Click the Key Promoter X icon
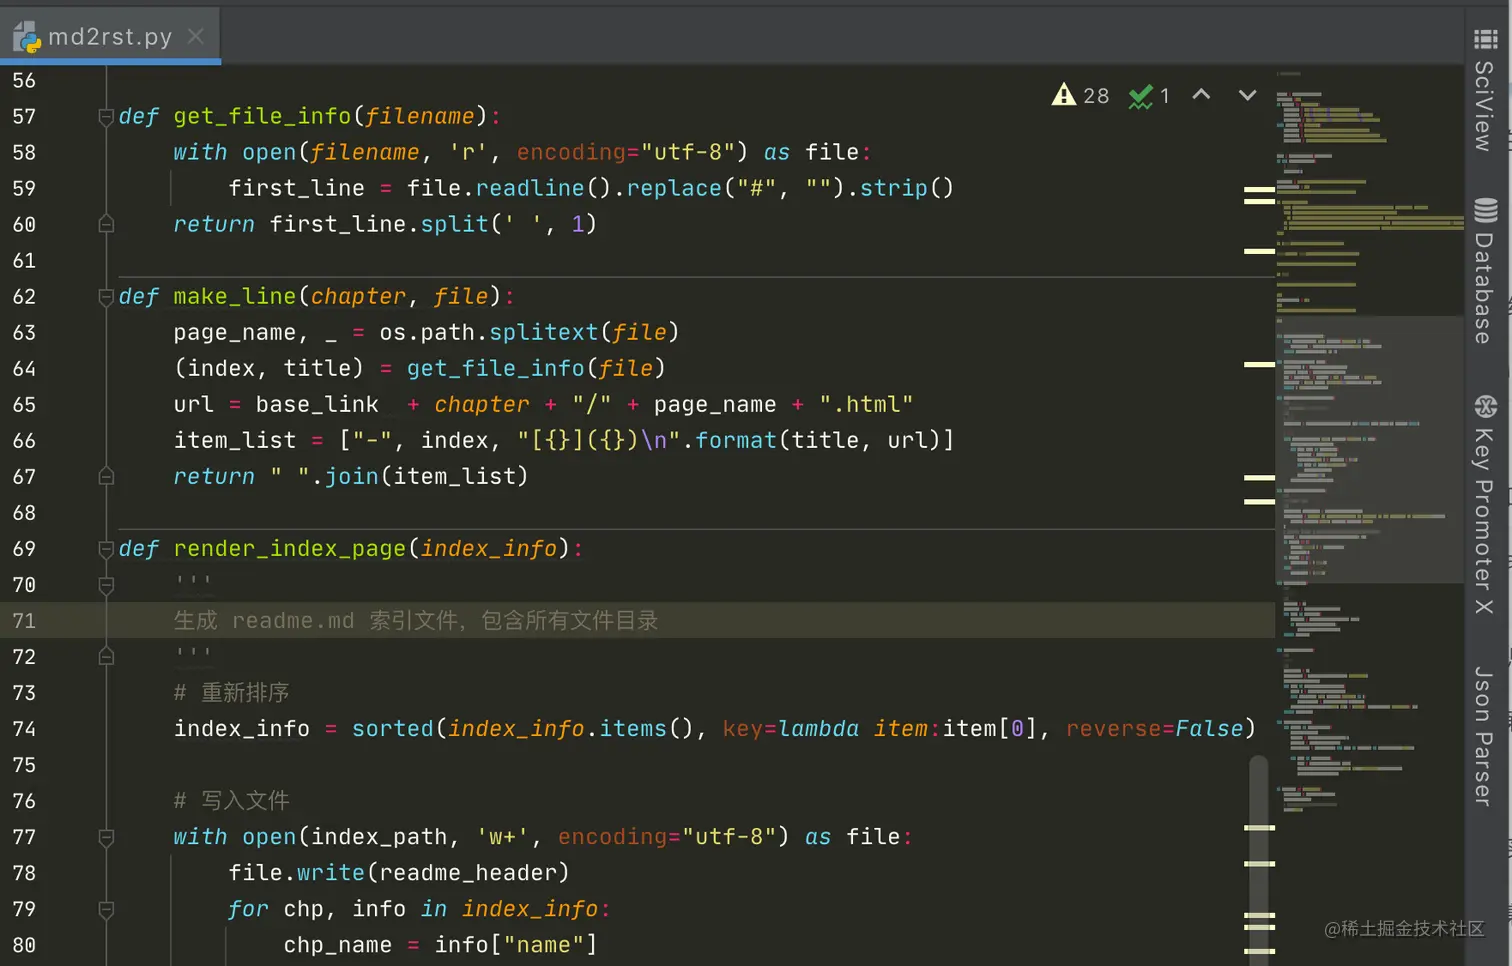This screenshot has height=966, width=1512. [x=1485, y=406]
